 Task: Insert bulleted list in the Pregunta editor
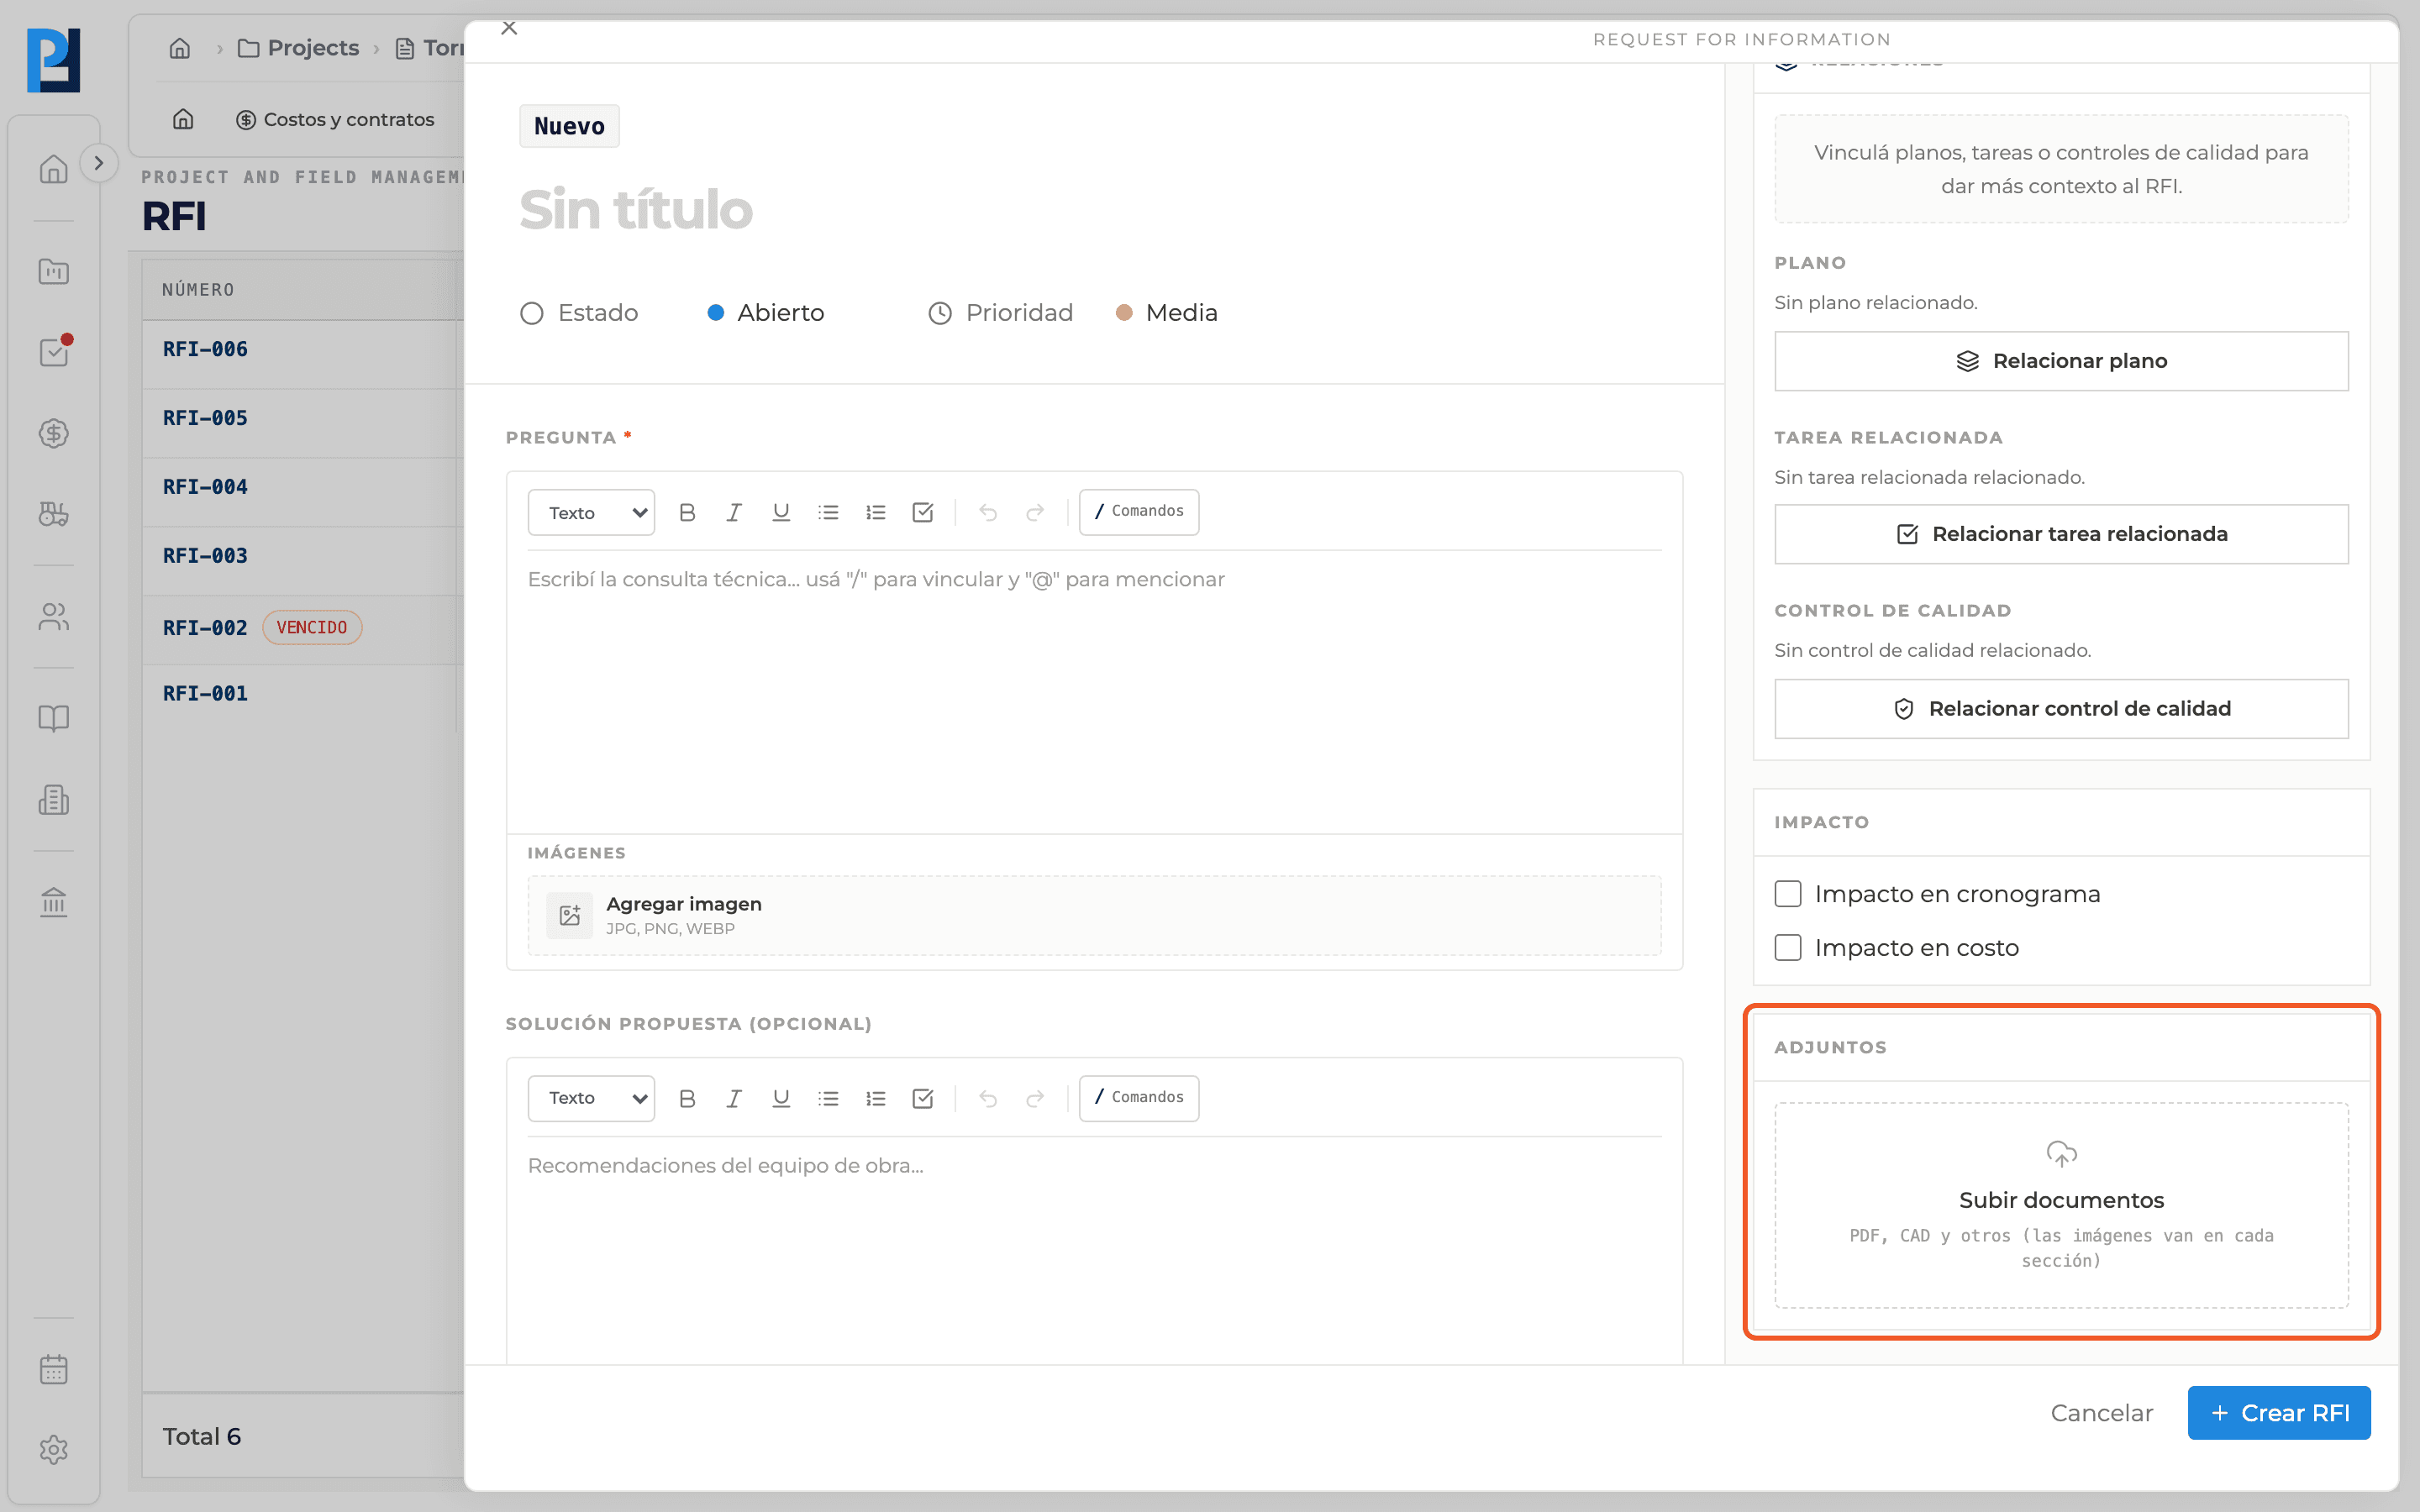point(828,512)
